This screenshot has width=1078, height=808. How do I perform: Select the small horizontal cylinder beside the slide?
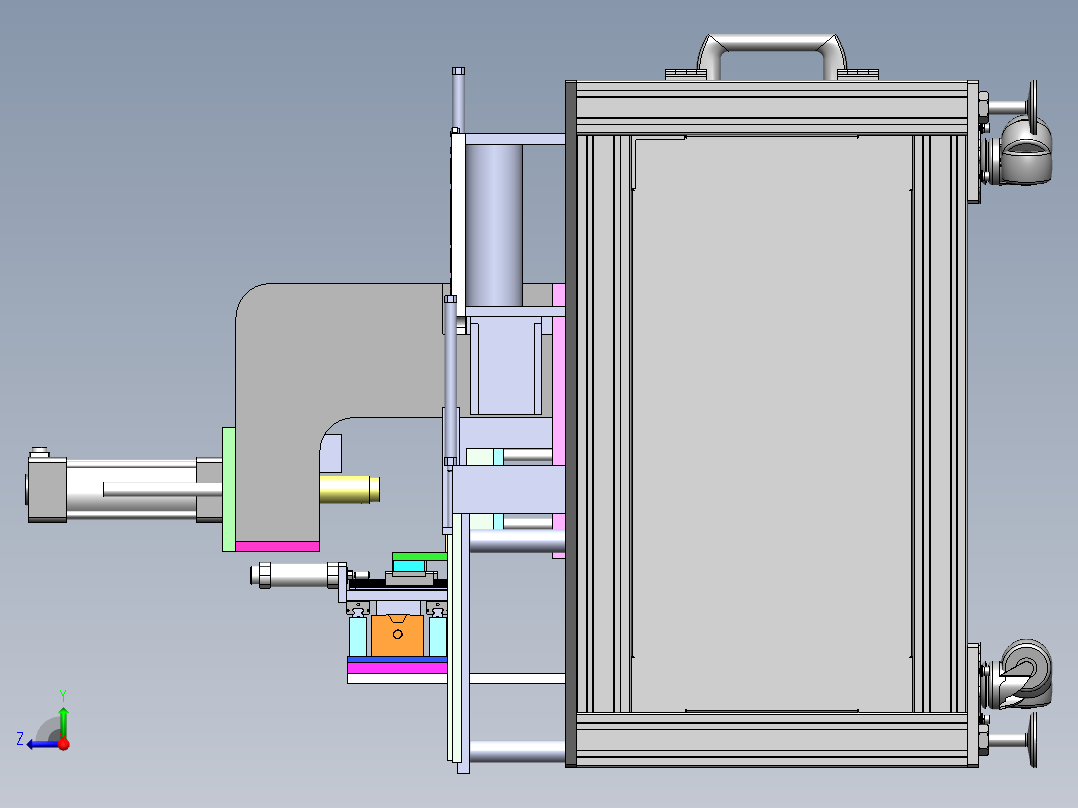pyautogui.click(x=298, y=575)
